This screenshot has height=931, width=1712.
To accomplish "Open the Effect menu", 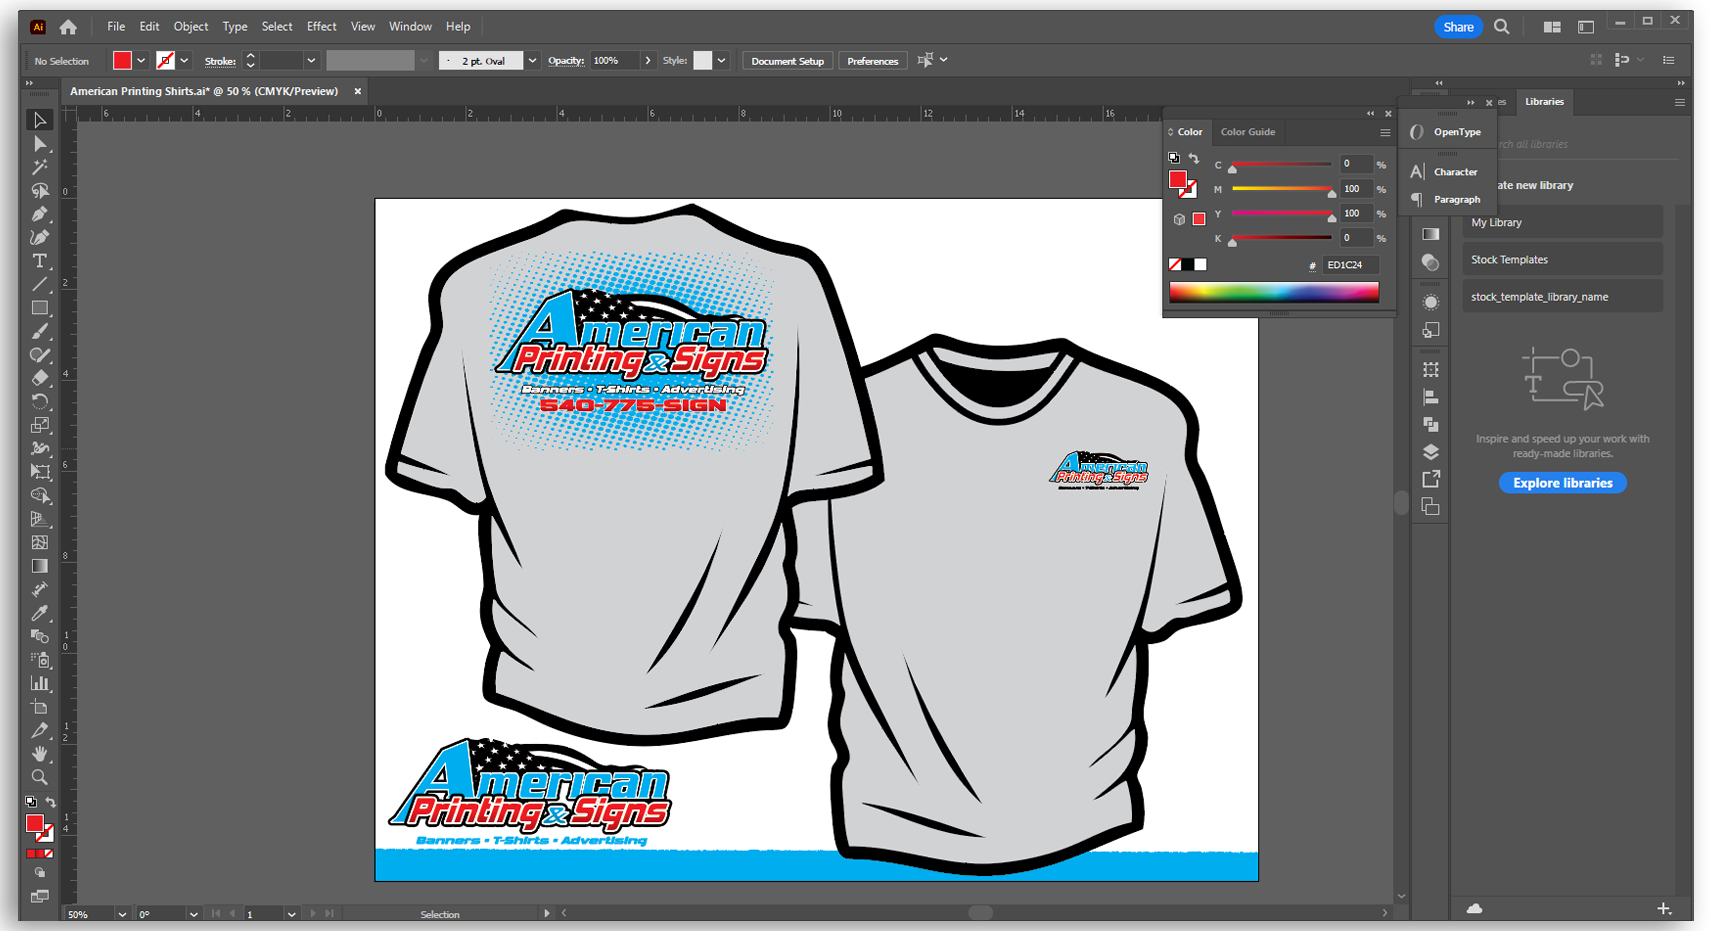I will coord(321,26).
